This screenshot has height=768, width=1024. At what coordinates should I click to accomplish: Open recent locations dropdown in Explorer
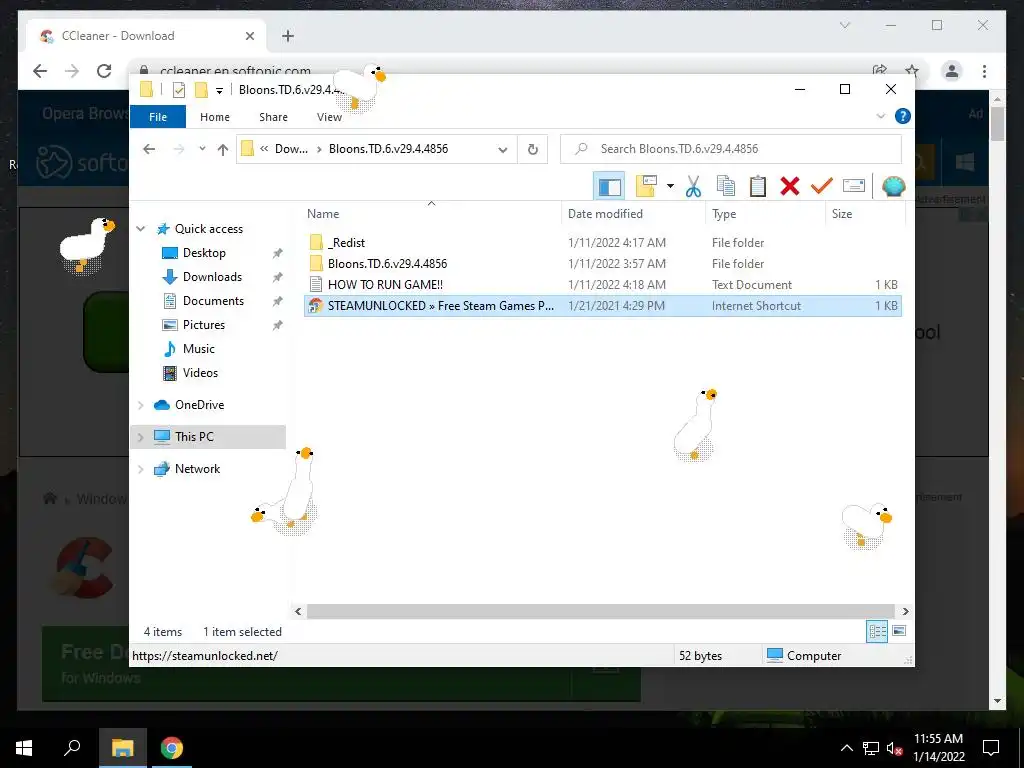coord(202,149)
